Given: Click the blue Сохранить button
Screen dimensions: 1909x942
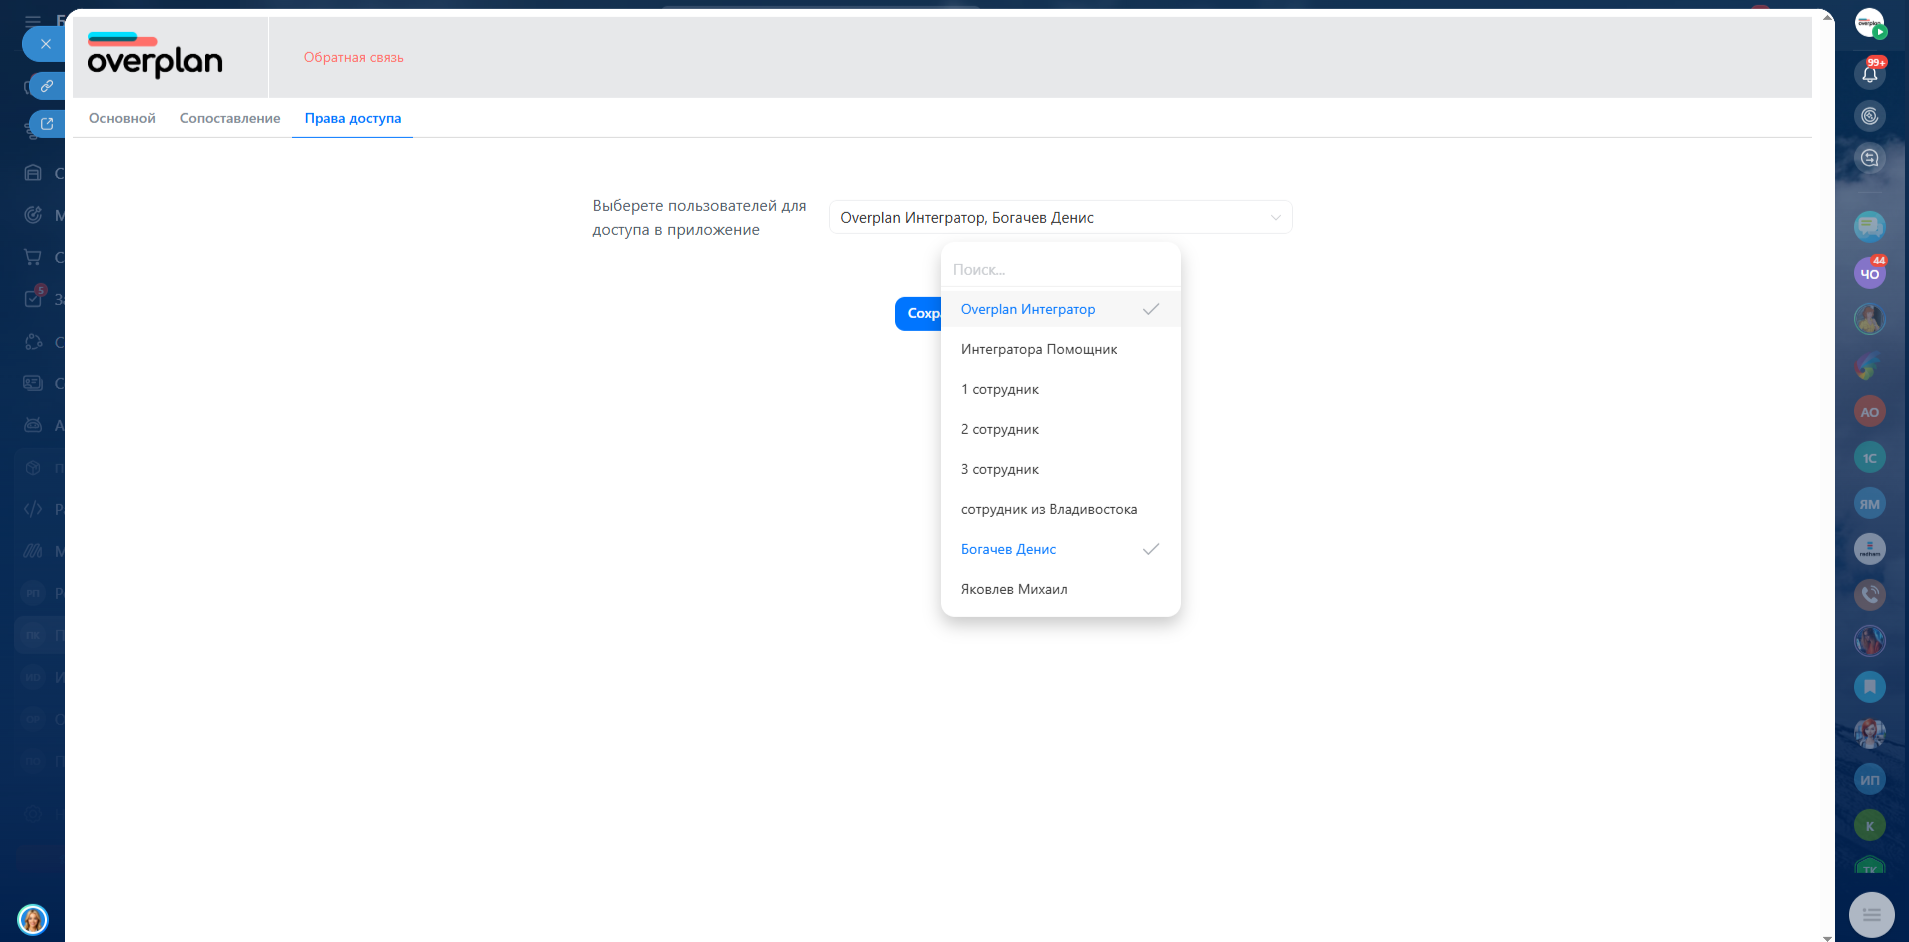Looking at the screenshot, I should tap(919, 313).
